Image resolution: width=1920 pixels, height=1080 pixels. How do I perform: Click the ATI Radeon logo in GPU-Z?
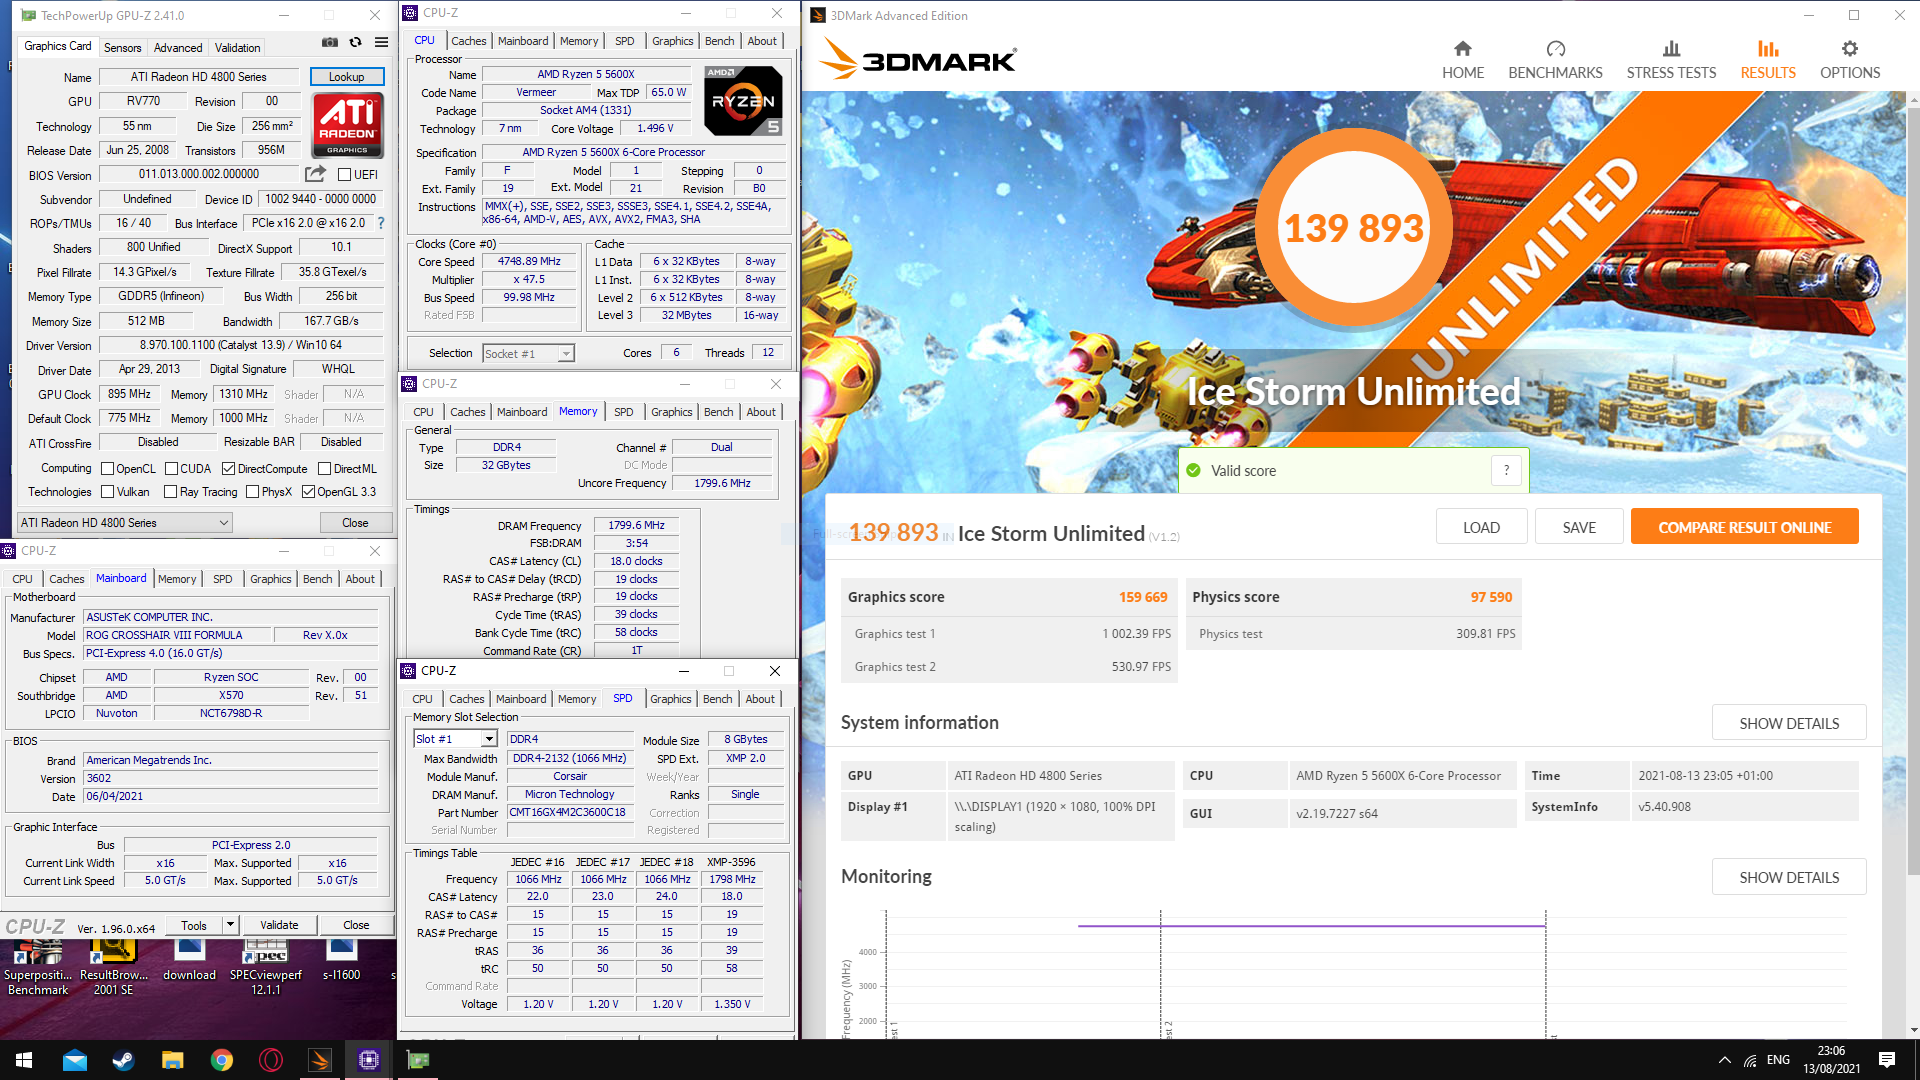(x=347, y=124)
